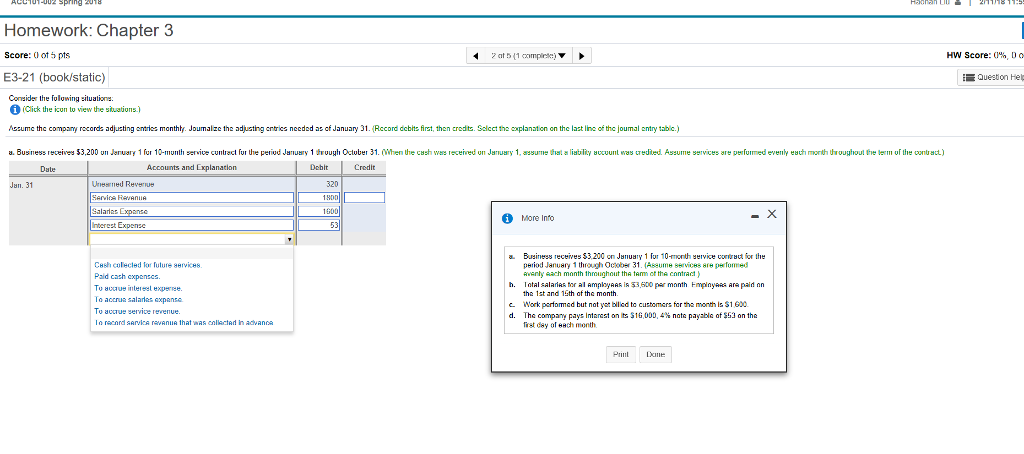The height and width of the screenshot is (454, 1024).
Task: Click the Interest Expense account field
Action: click(x=192, y=225)
